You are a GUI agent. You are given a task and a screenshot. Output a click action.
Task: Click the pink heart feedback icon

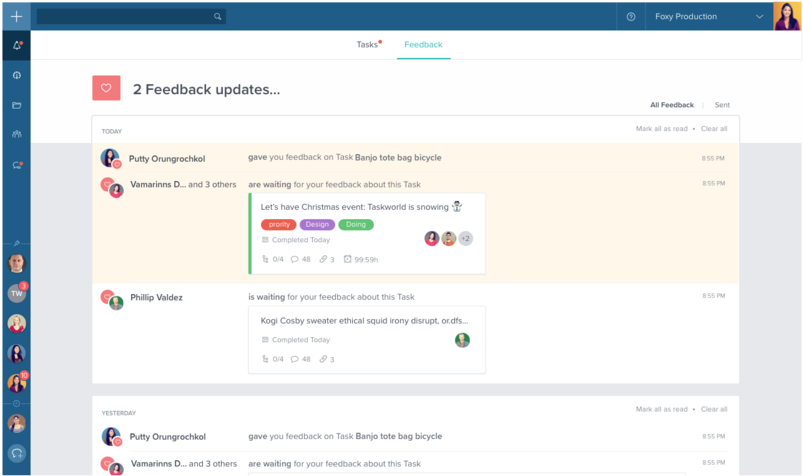pyautogui.click(x=106, y=88)
